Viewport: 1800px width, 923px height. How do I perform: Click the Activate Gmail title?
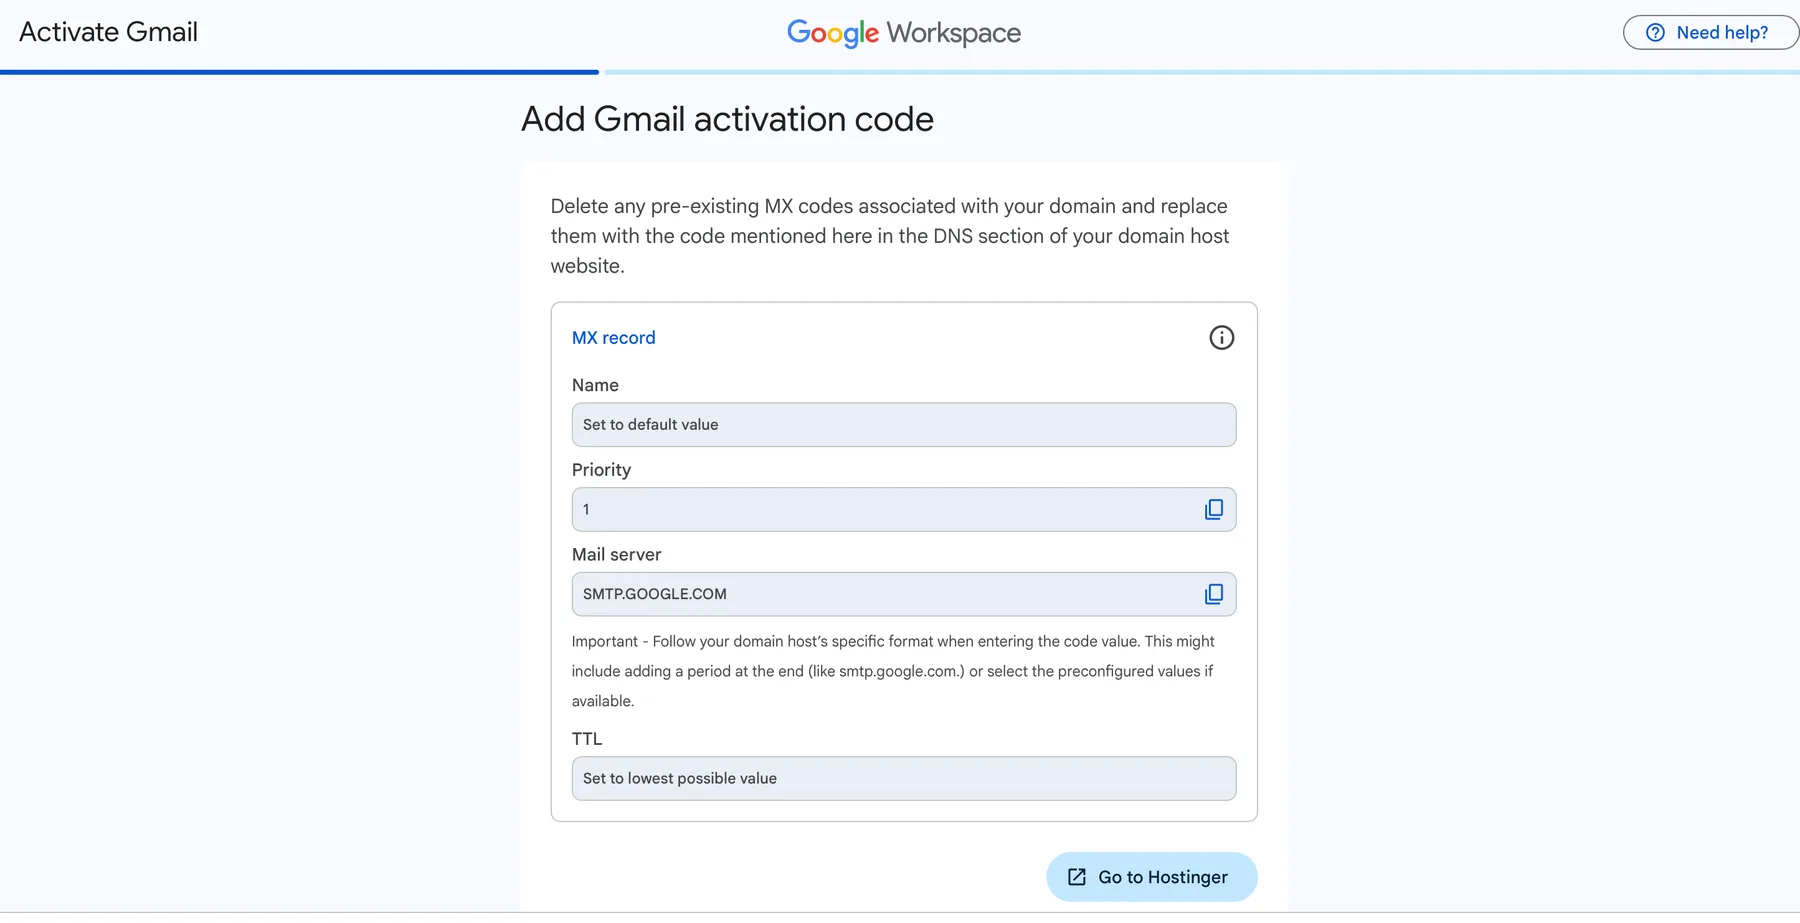109,32
